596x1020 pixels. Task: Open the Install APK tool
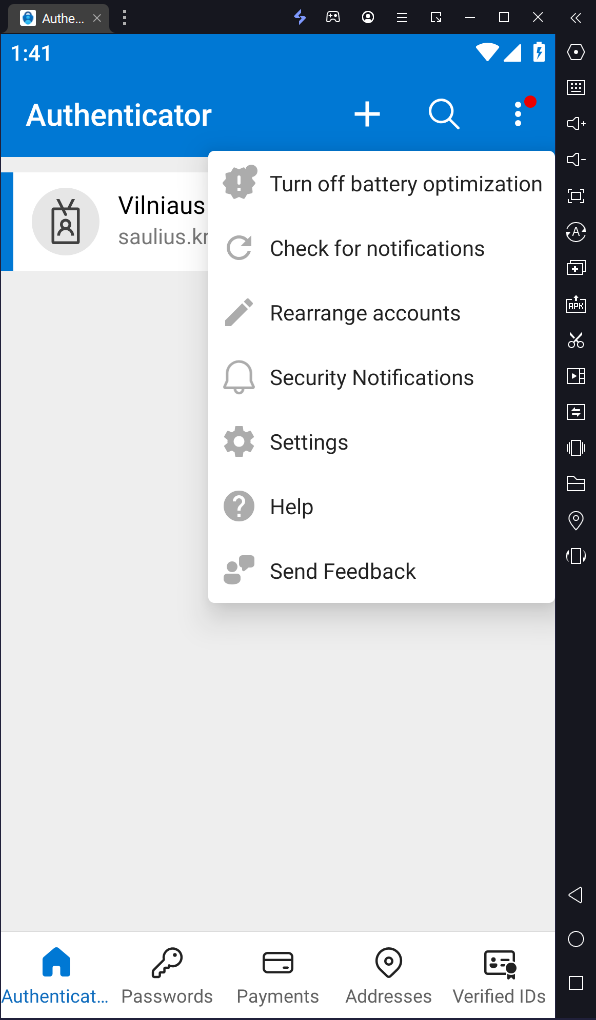pyautogui.click(x=575, y=303)
